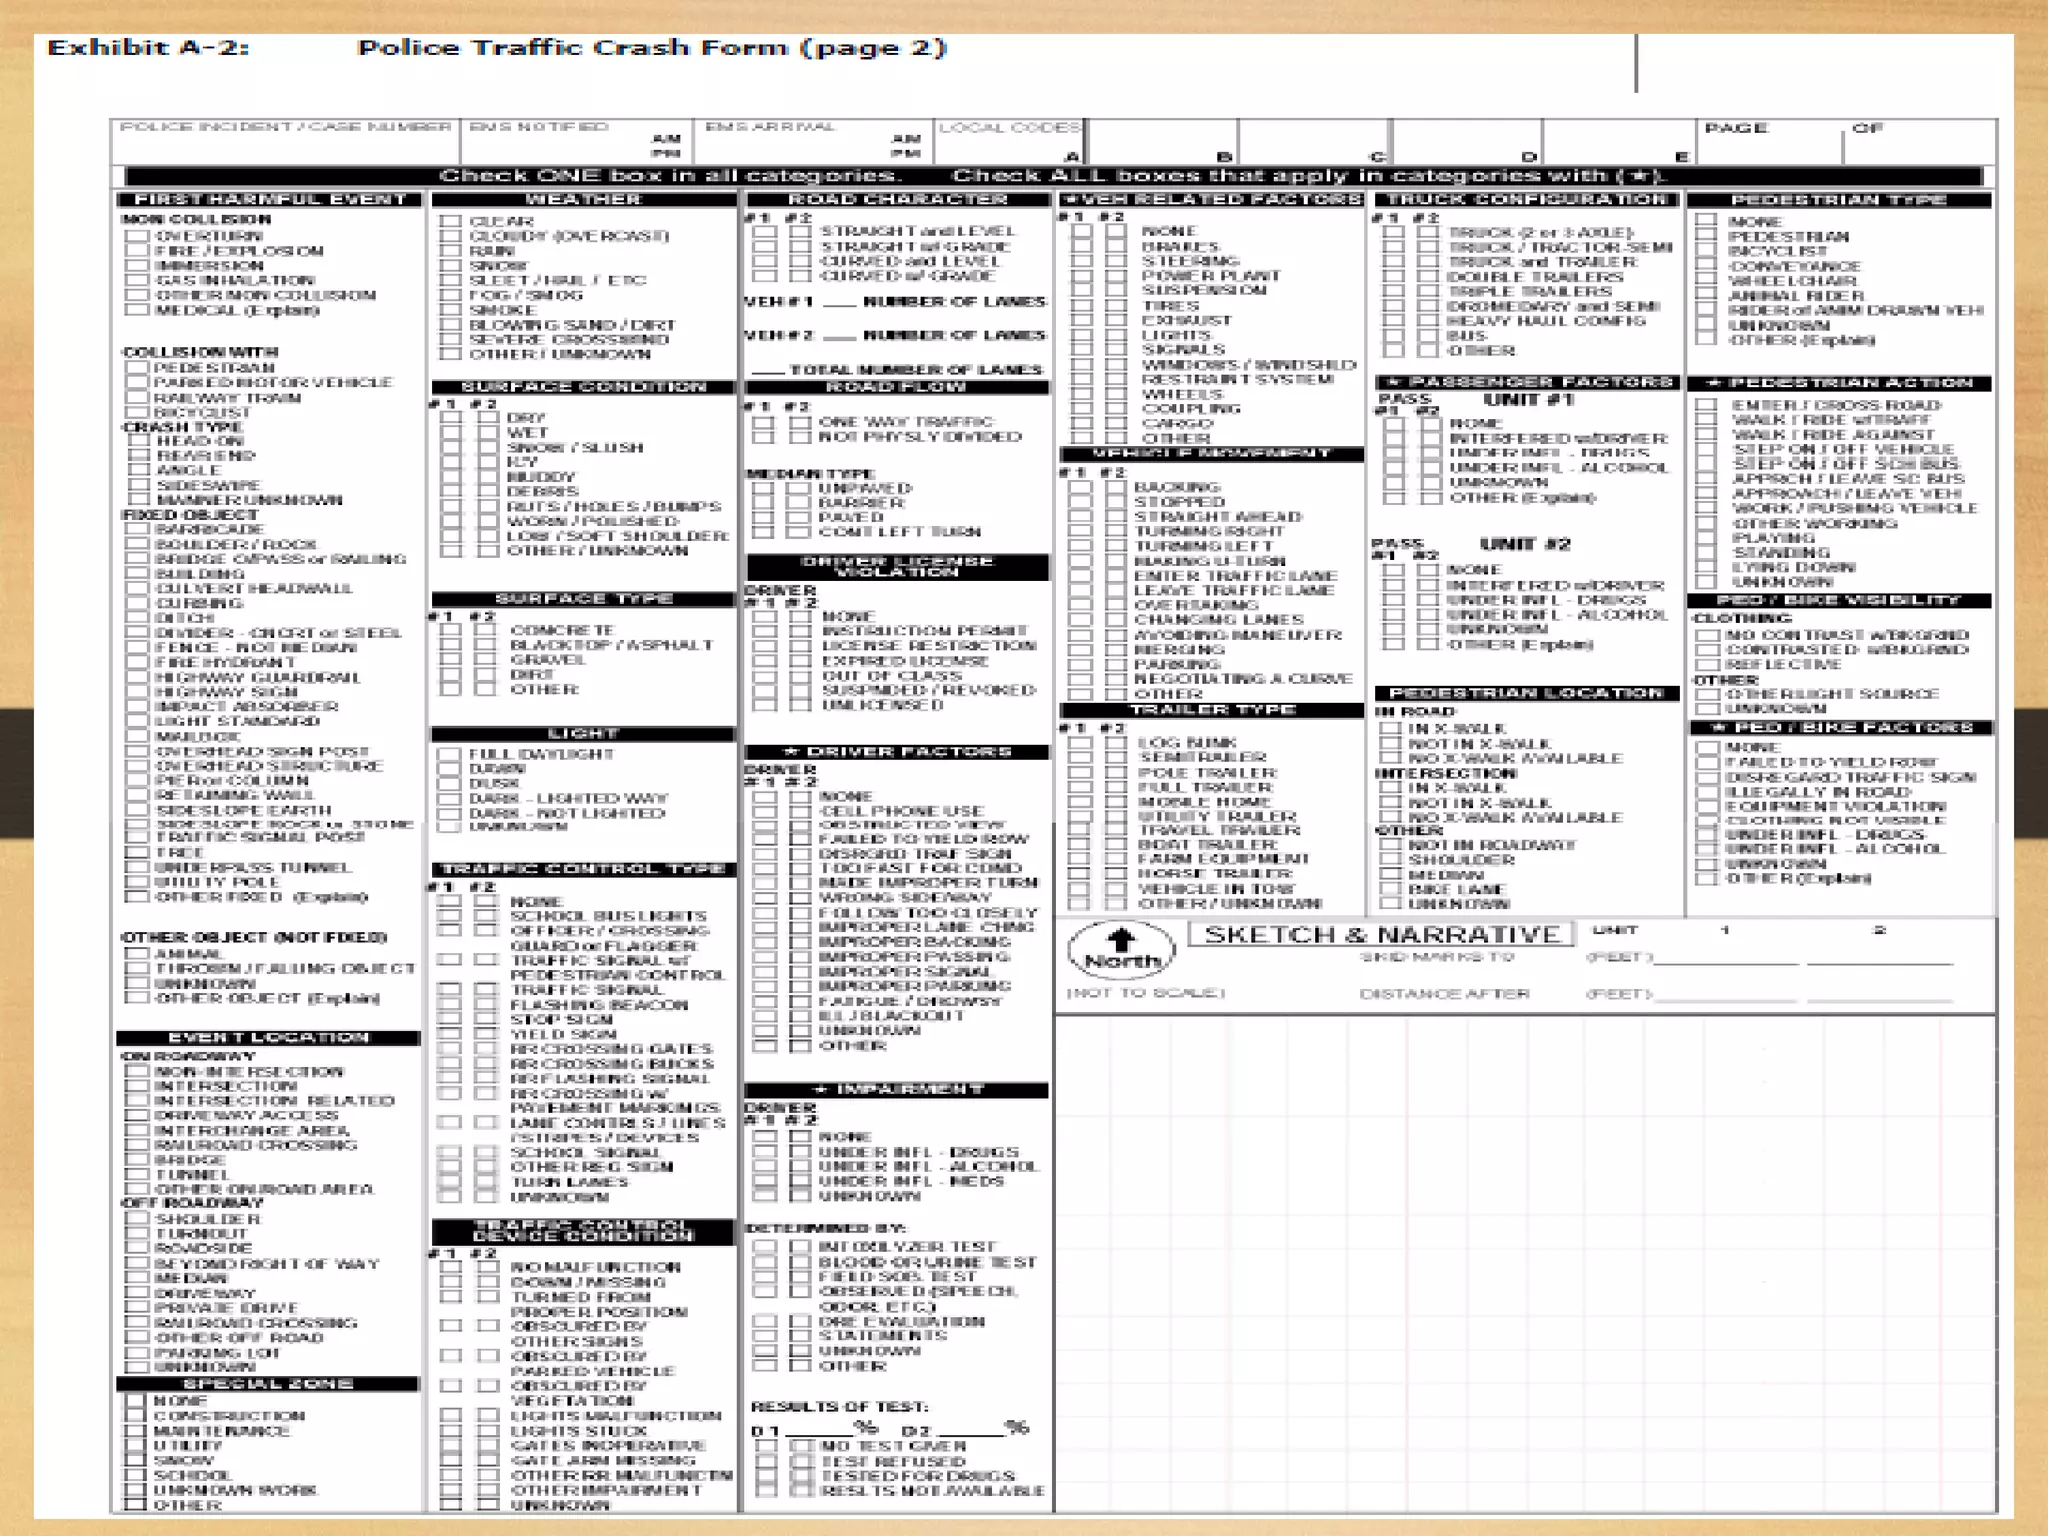Screen dimensions: 2048x1536
Task: Click the Police Incident / Case Number field
Action: [285, 150]
